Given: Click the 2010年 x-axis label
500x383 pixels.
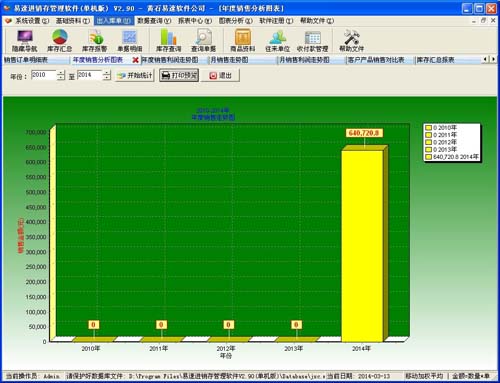Looking at the screenshot, I should (91, 349).
